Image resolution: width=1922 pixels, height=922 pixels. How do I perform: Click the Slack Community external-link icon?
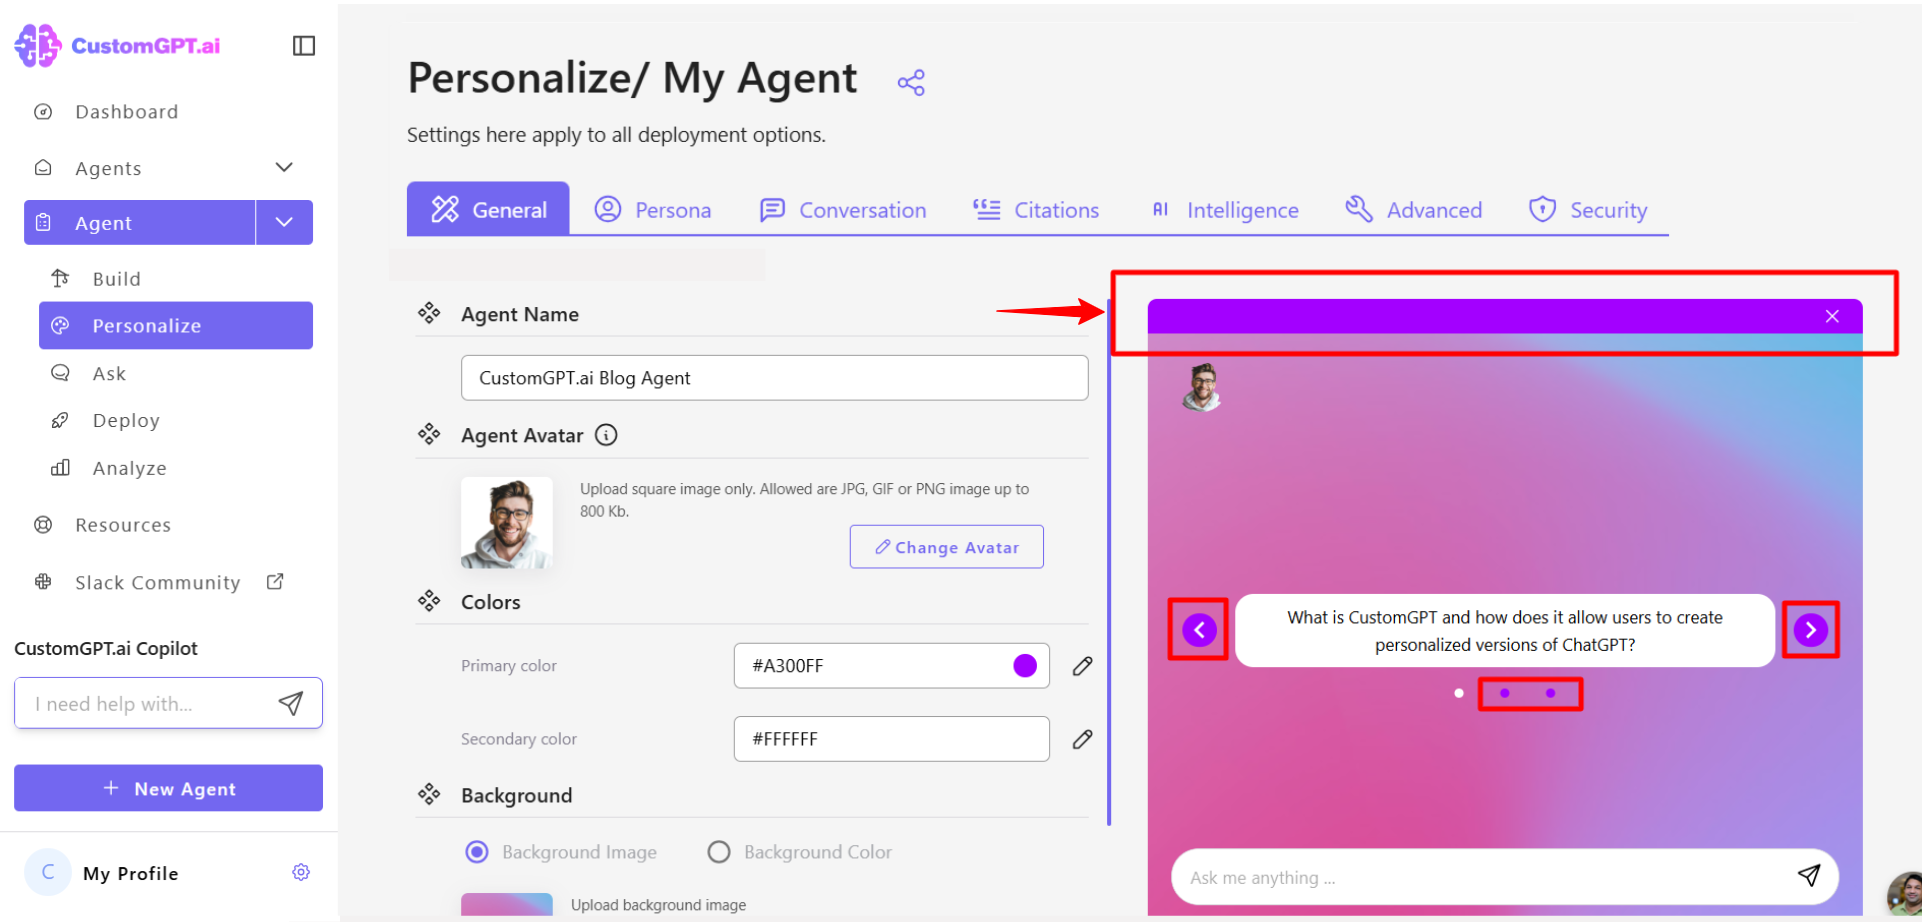pos(275,581)
